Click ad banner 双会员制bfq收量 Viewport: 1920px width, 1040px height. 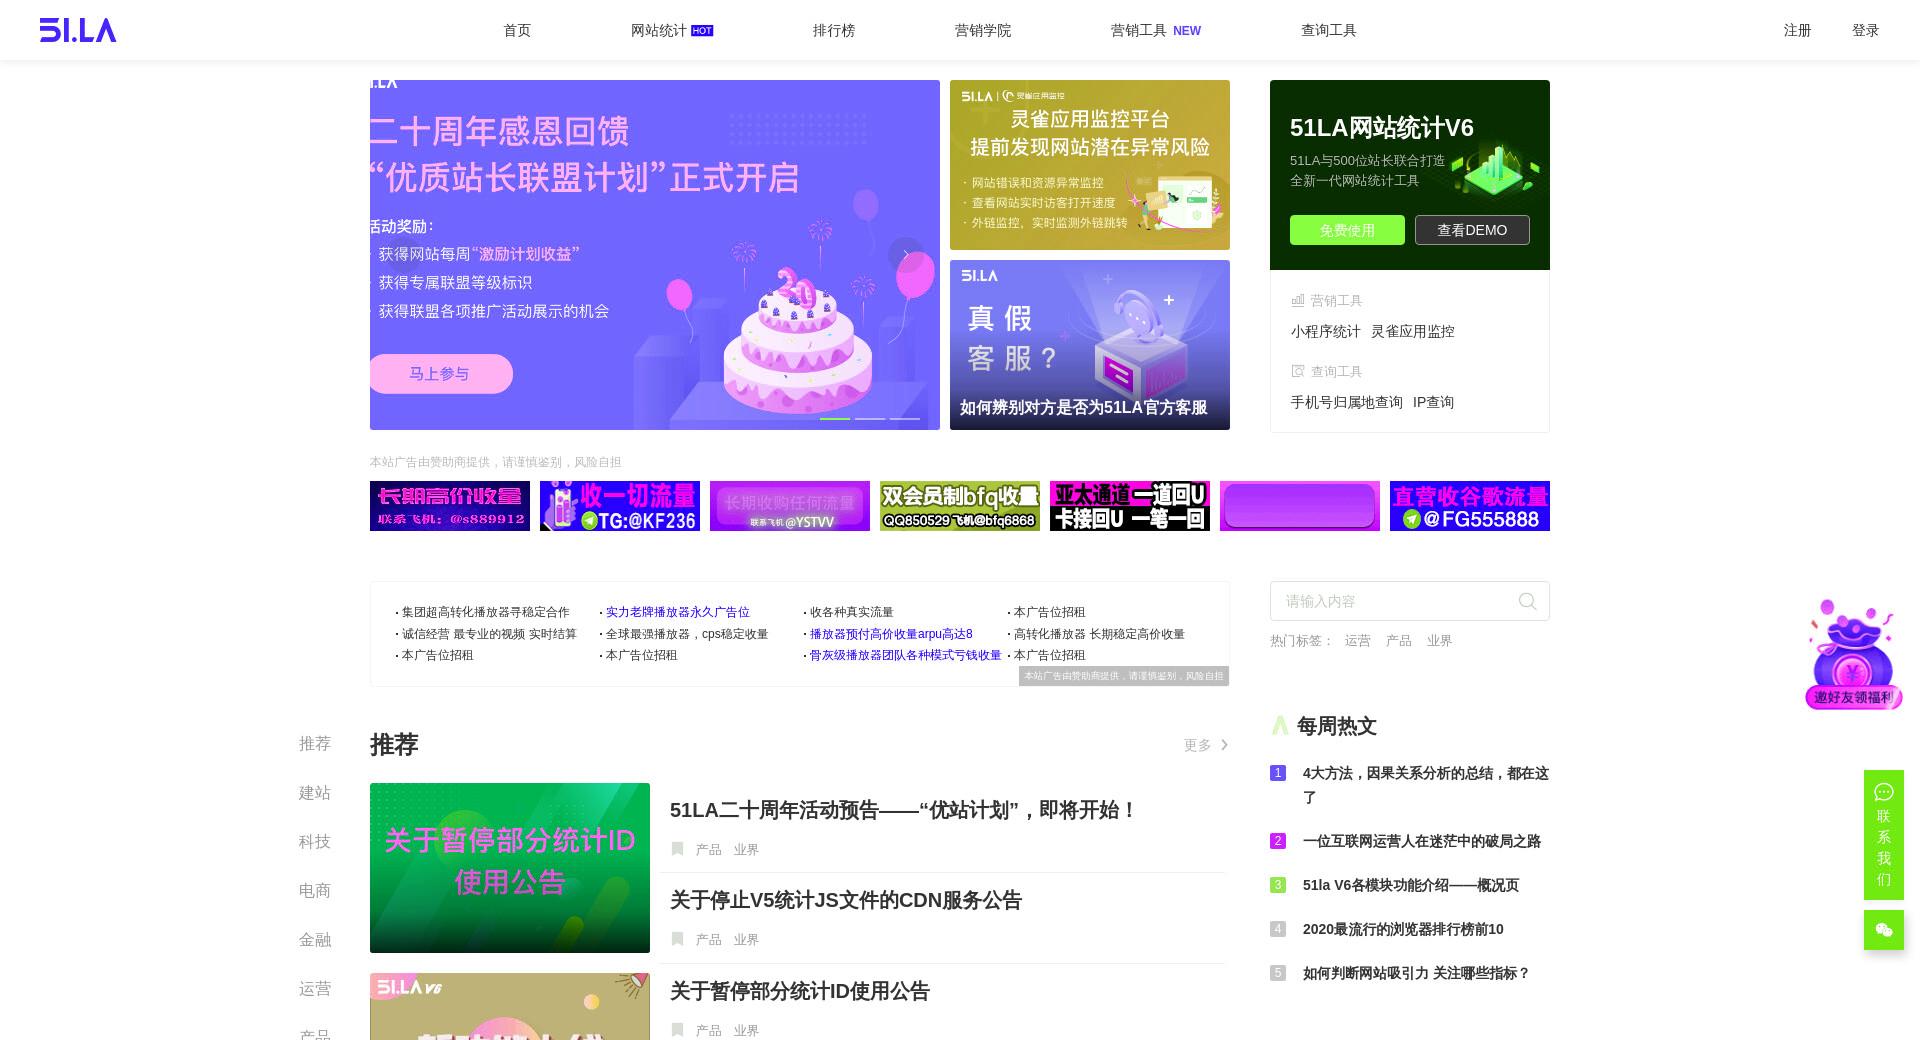pyautogui.click(x=960, y=506)
